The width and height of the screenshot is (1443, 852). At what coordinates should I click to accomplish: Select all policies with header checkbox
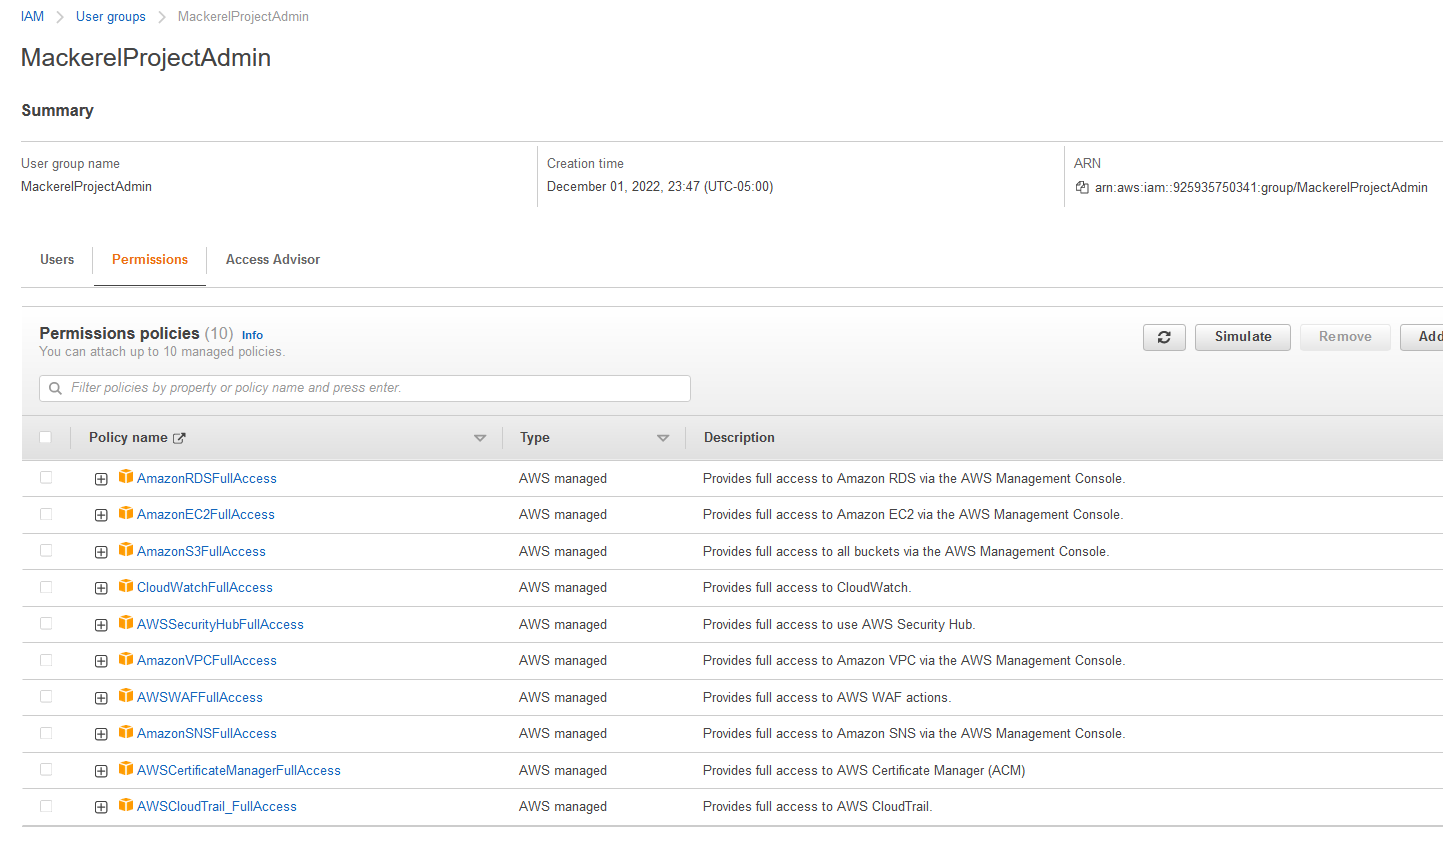(45, 437)
